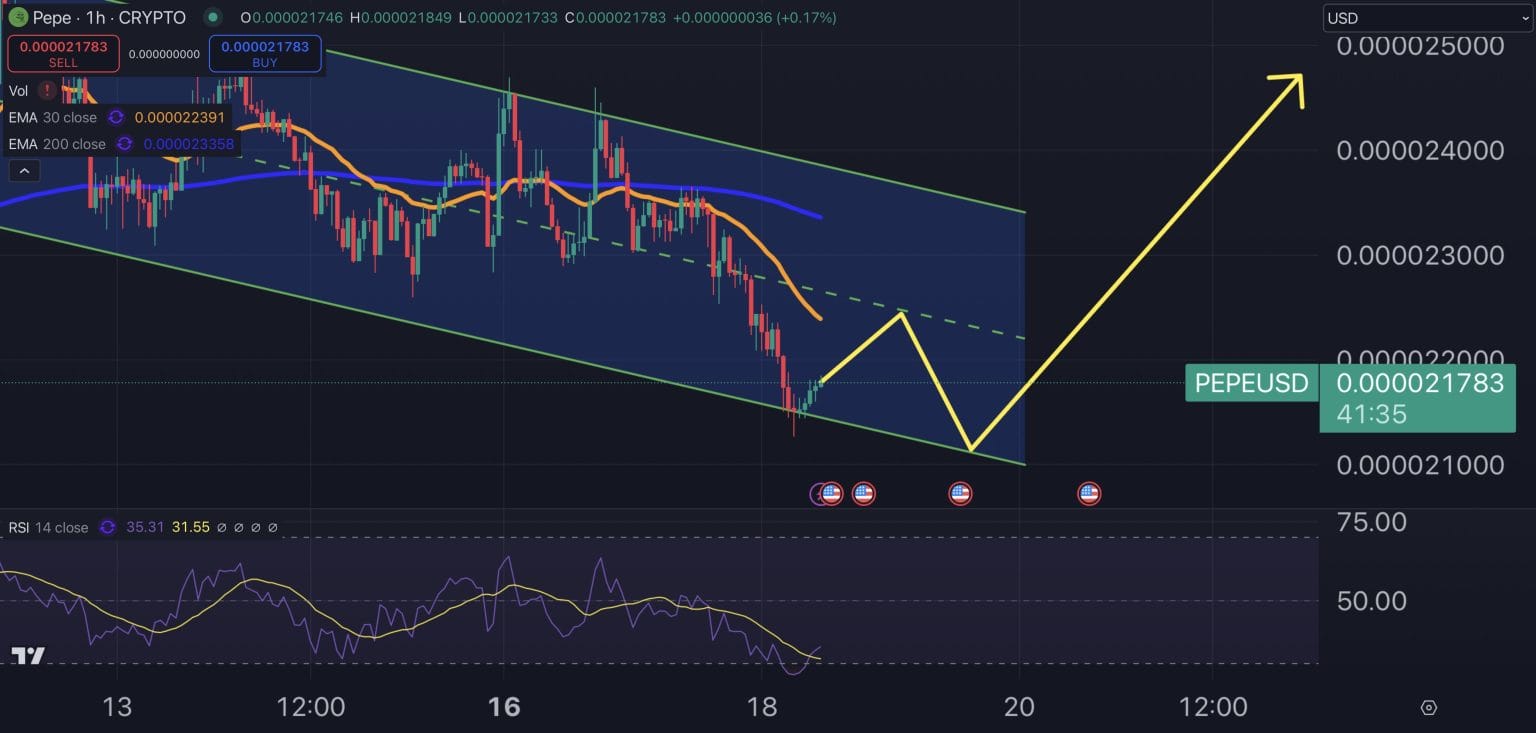Click the 12:00 time axis label
Image resolution: width=1536 pixels, height=733 pixels.
click(311, 707)
